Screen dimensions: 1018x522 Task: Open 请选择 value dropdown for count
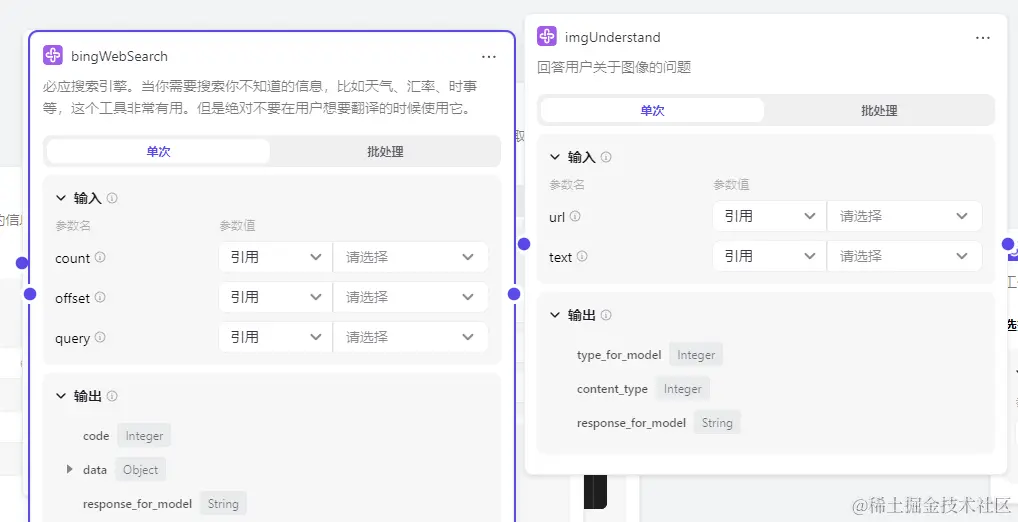click(x=410, y=257)
